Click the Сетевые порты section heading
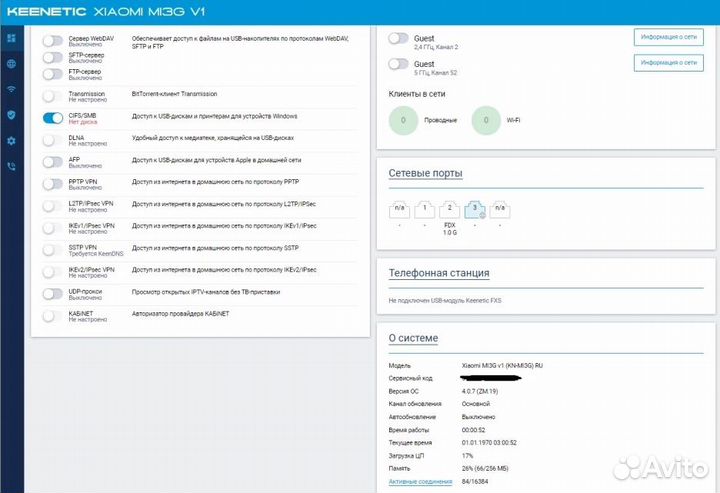720x493 pixels. (425, 174)
